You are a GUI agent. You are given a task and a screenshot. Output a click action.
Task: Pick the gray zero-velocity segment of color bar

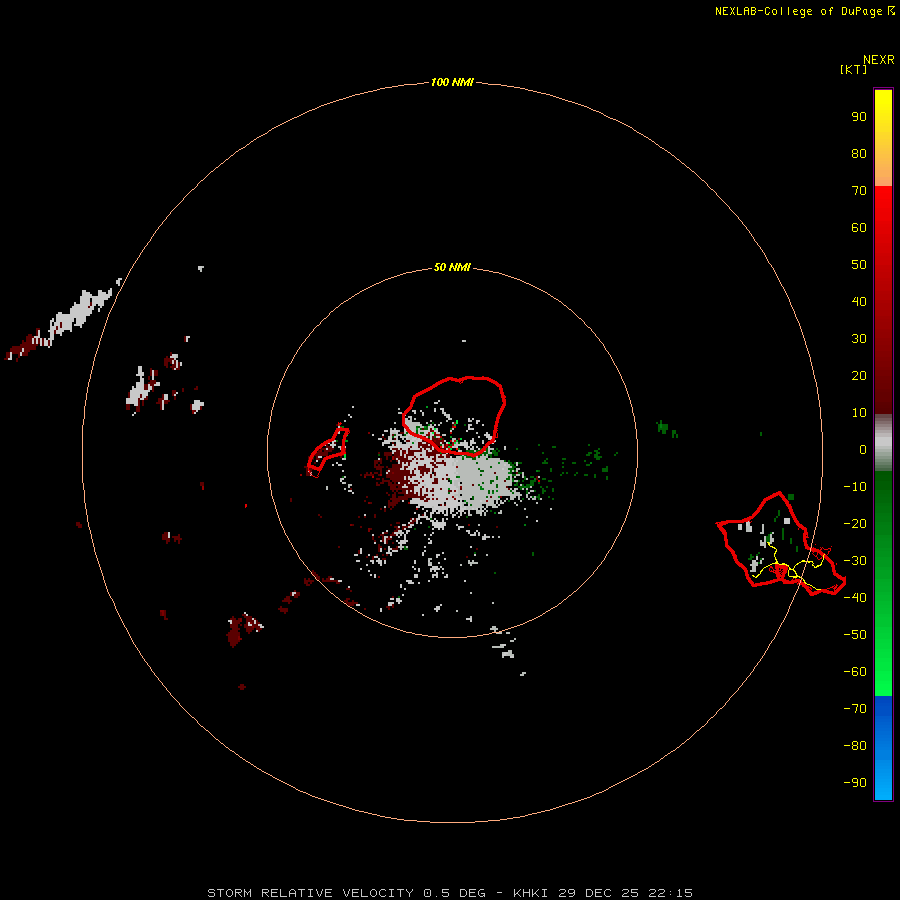click(x=883, y=443)
